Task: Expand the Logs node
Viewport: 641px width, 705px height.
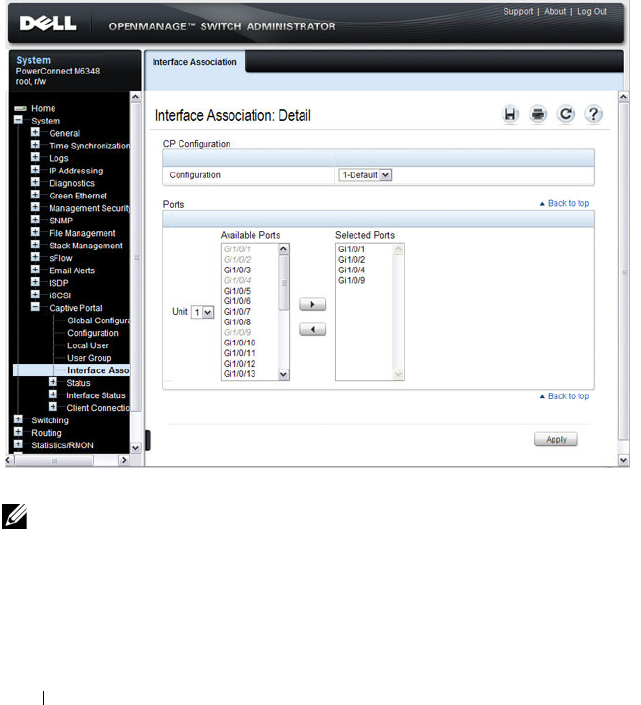Action: click(35, 157)
